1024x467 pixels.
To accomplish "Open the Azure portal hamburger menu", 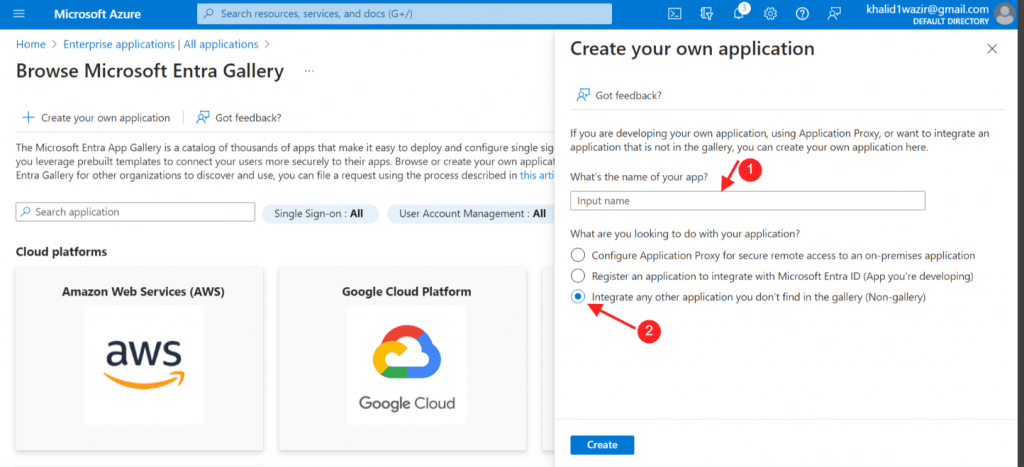I will click(x=18, y=14).
